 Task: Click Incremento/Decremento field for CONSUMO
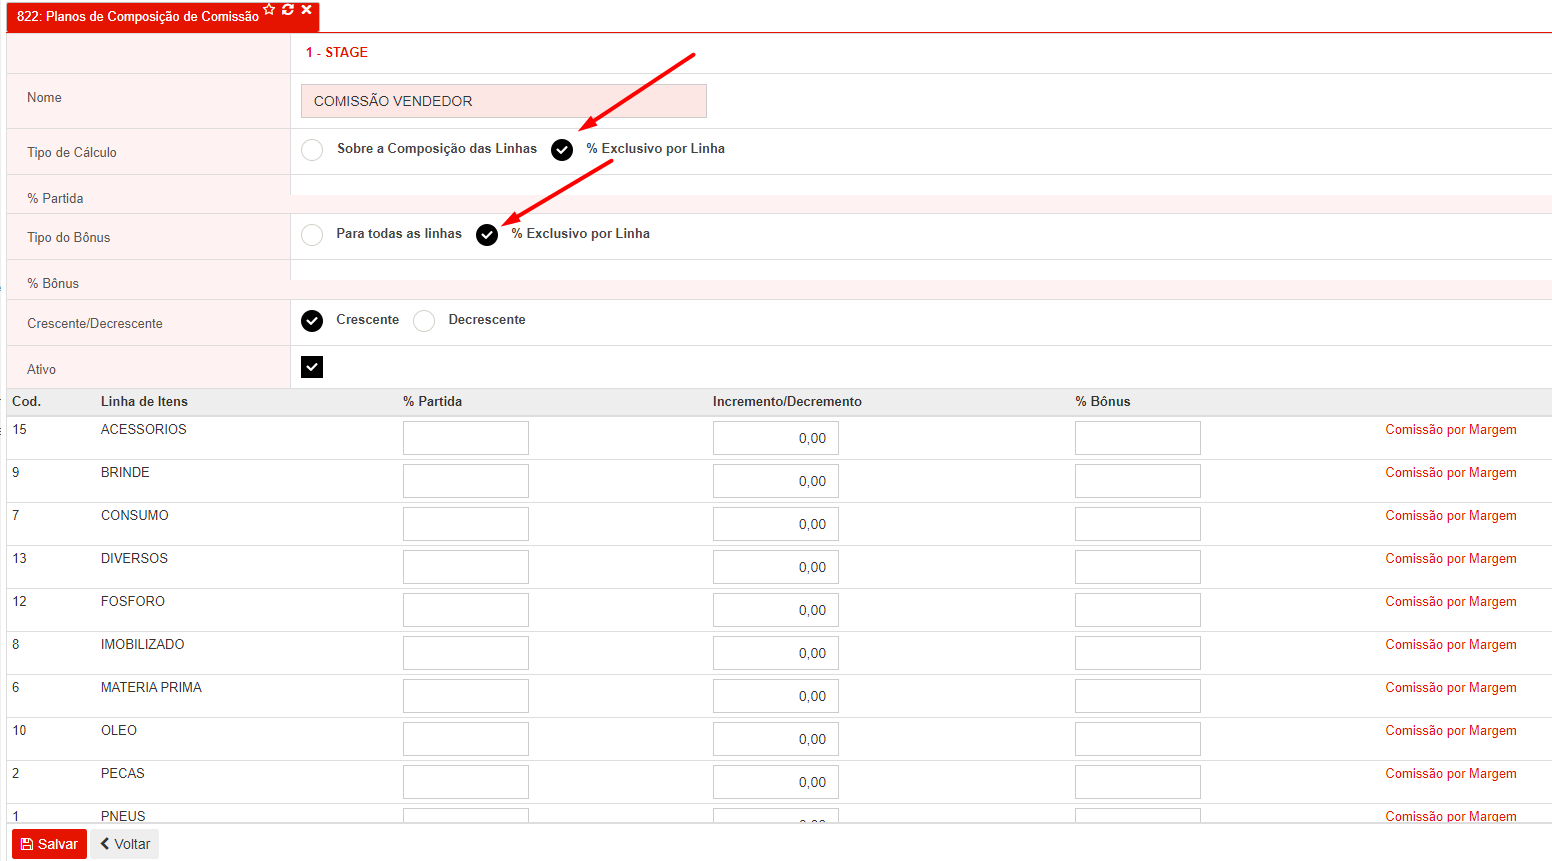[776, 524]
